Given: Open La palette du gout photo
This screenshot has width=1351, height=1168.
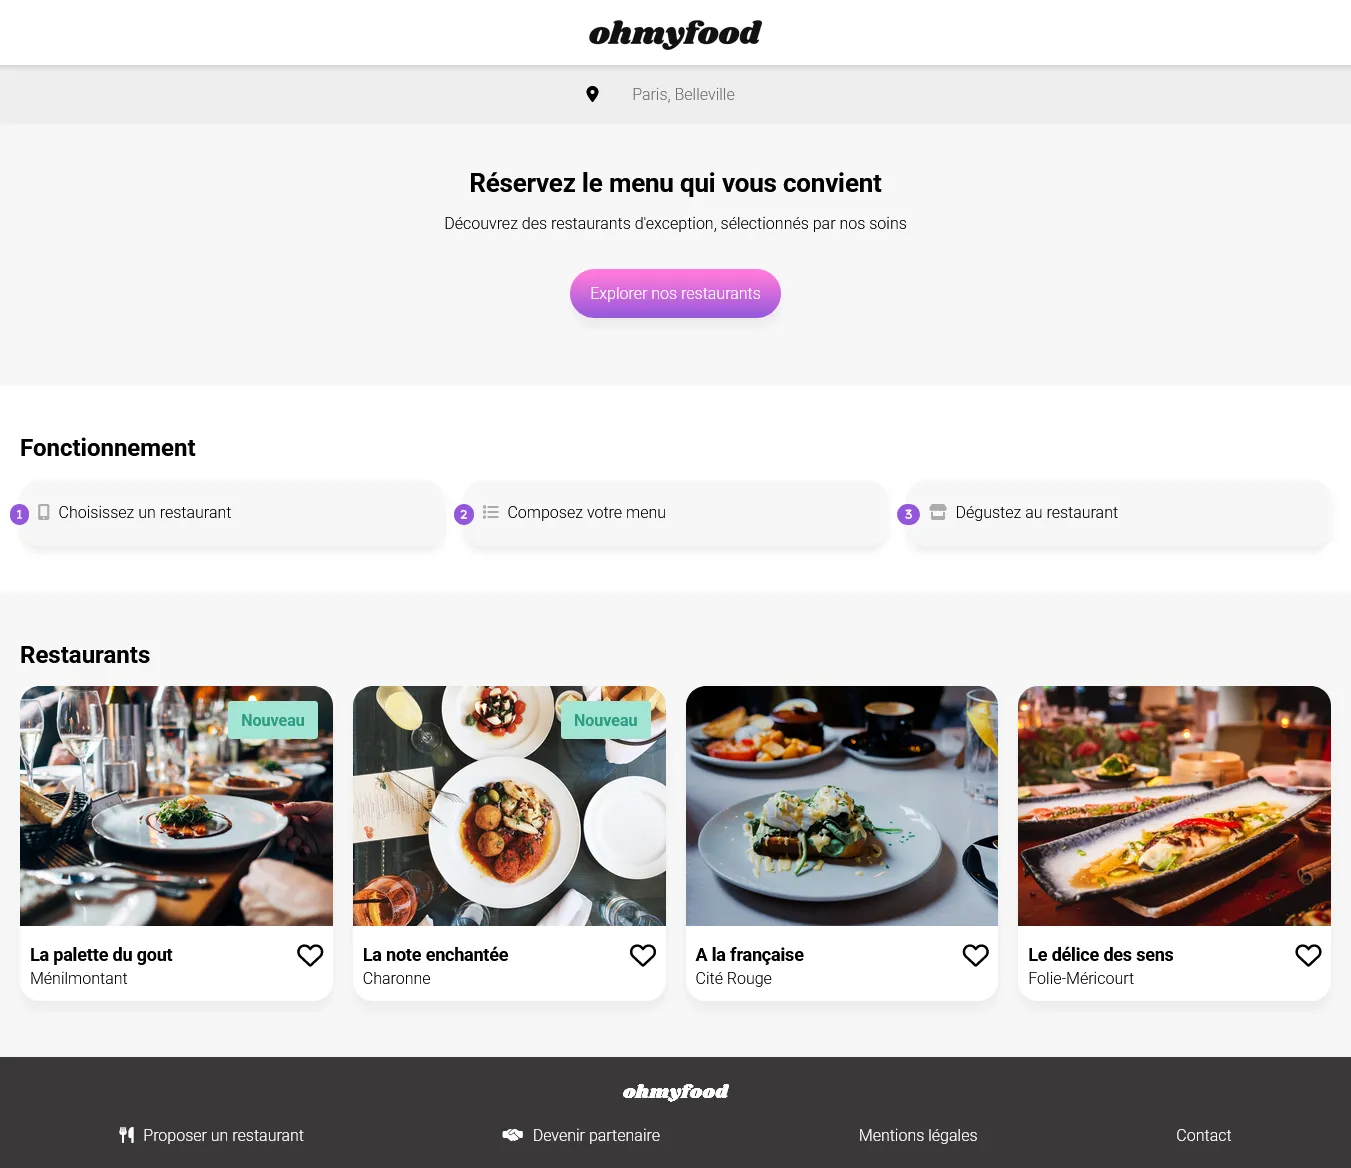Looking at the screenshot, I should coord(176,806).
